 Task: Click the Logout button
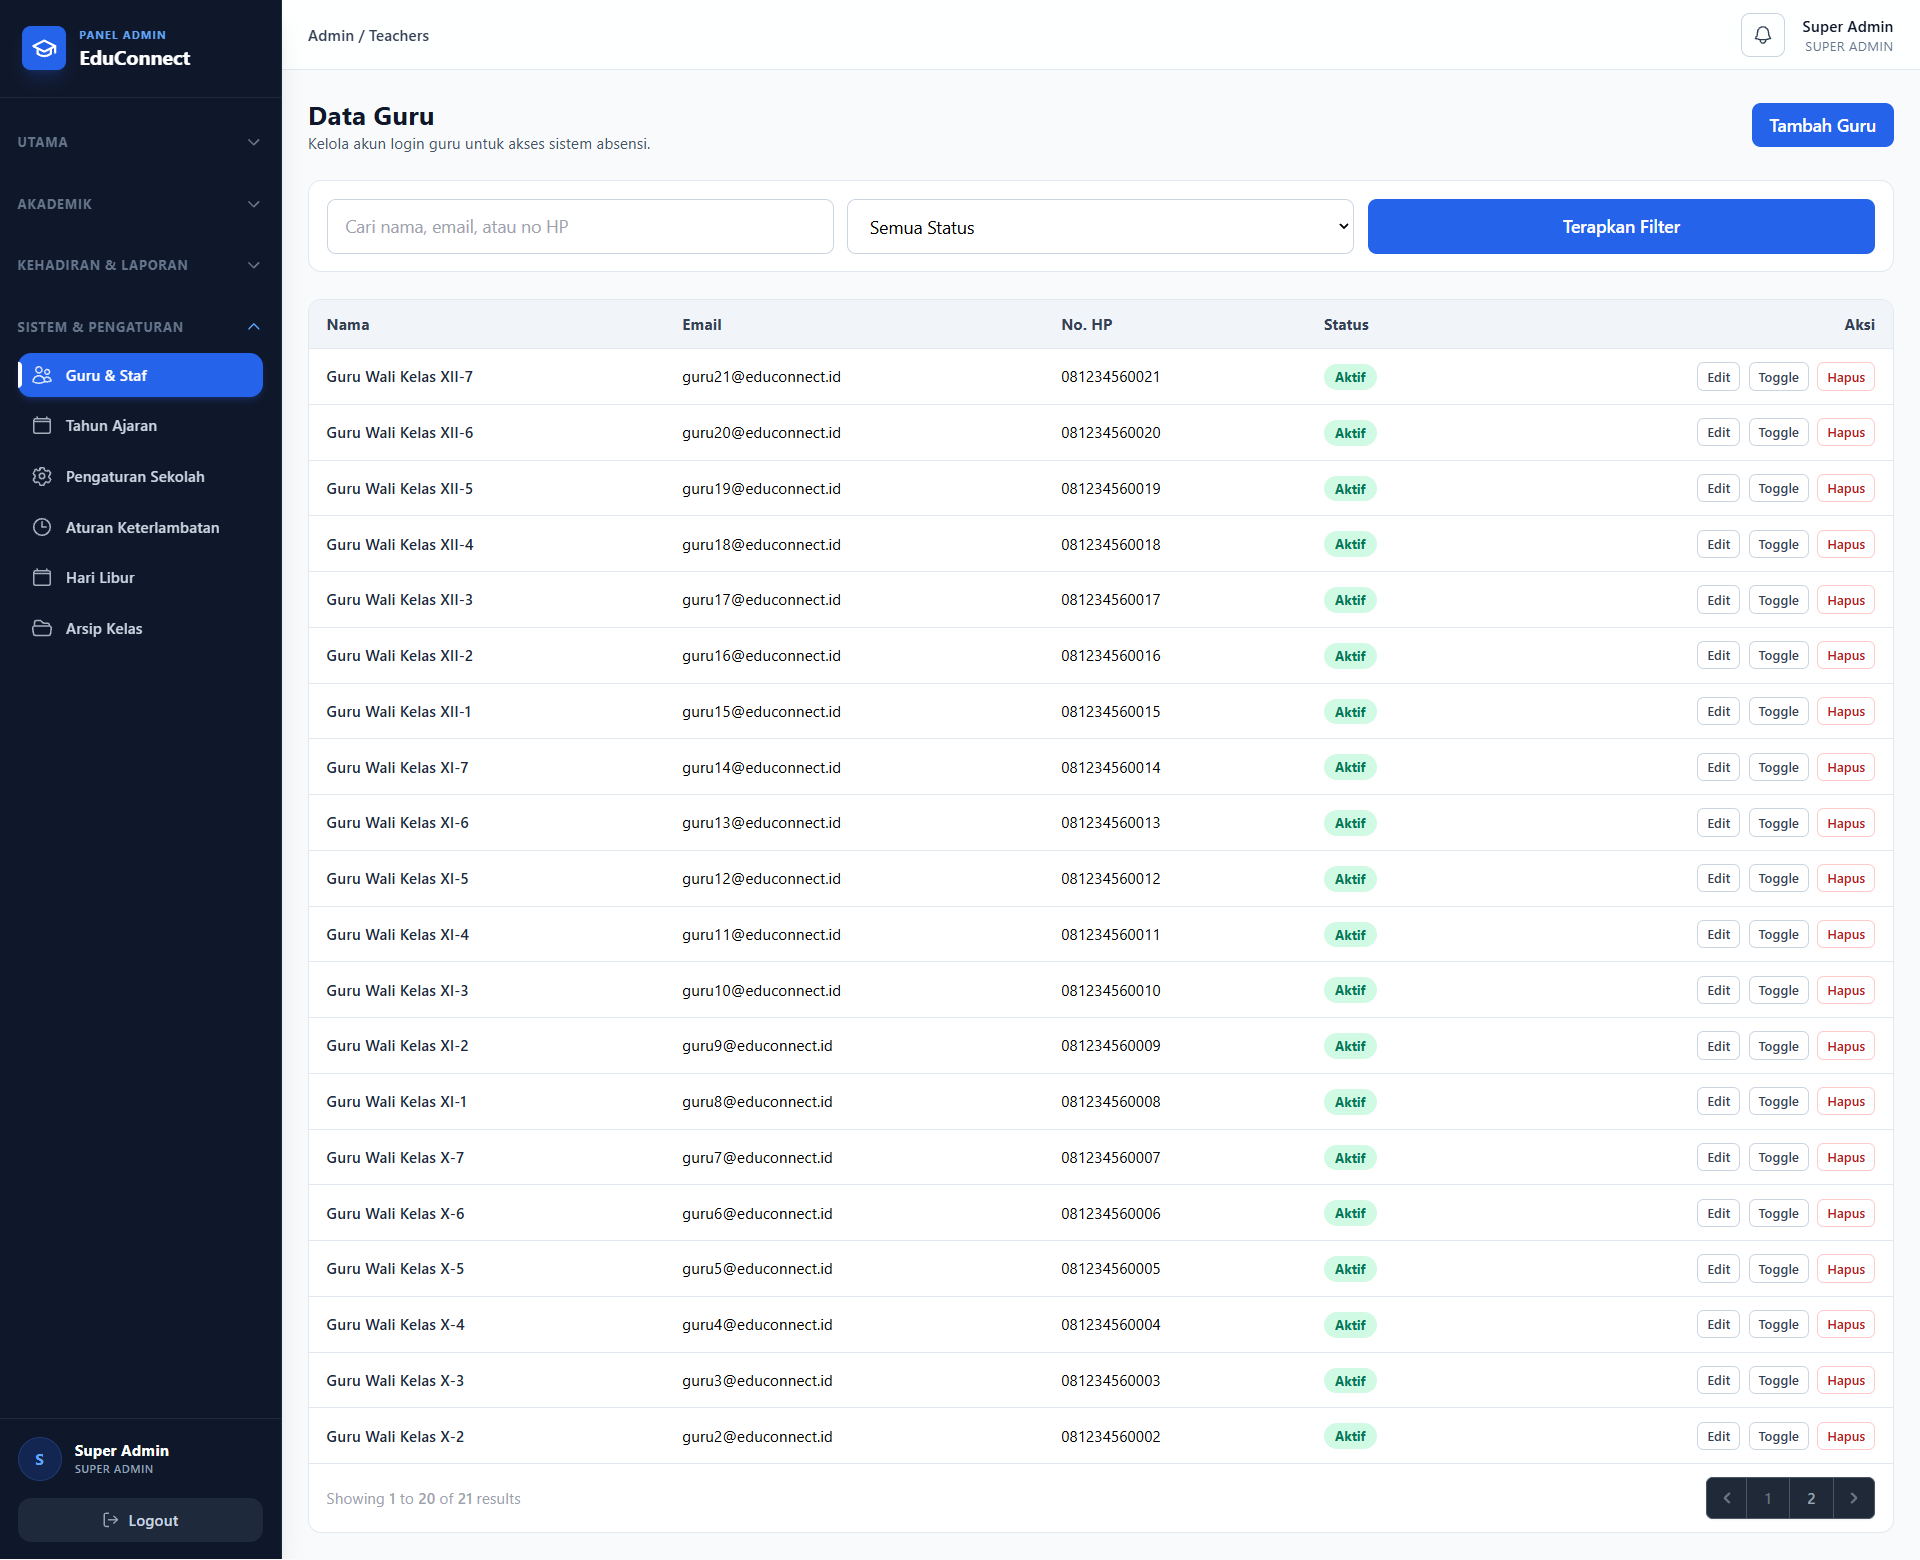coord(140,1520)
